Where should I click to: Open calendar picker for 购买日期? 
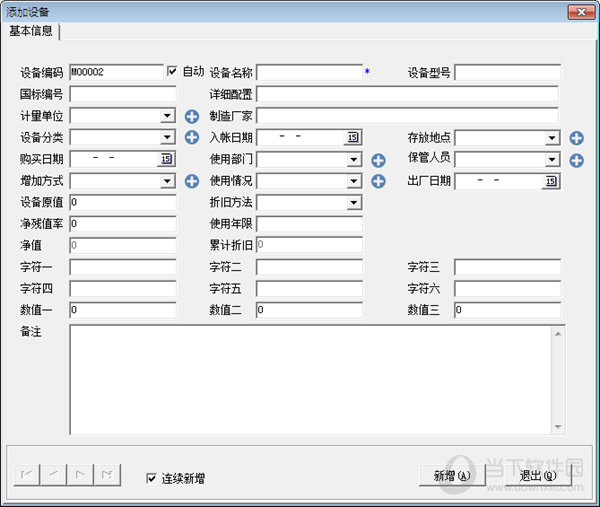tap(166, 159)
